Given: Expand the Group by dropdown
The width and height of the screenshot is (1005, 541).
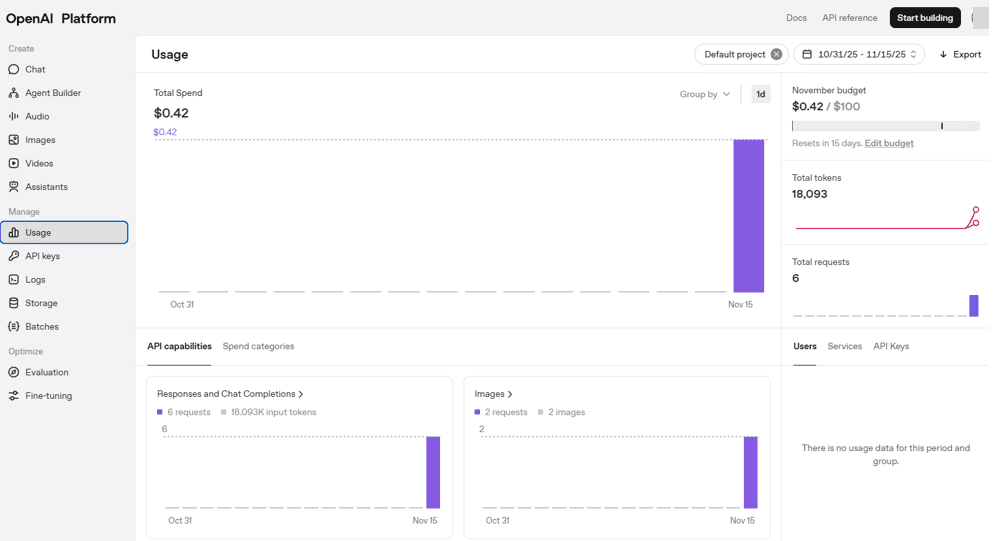Looking at the screenshot, I should tap(704, 94).
